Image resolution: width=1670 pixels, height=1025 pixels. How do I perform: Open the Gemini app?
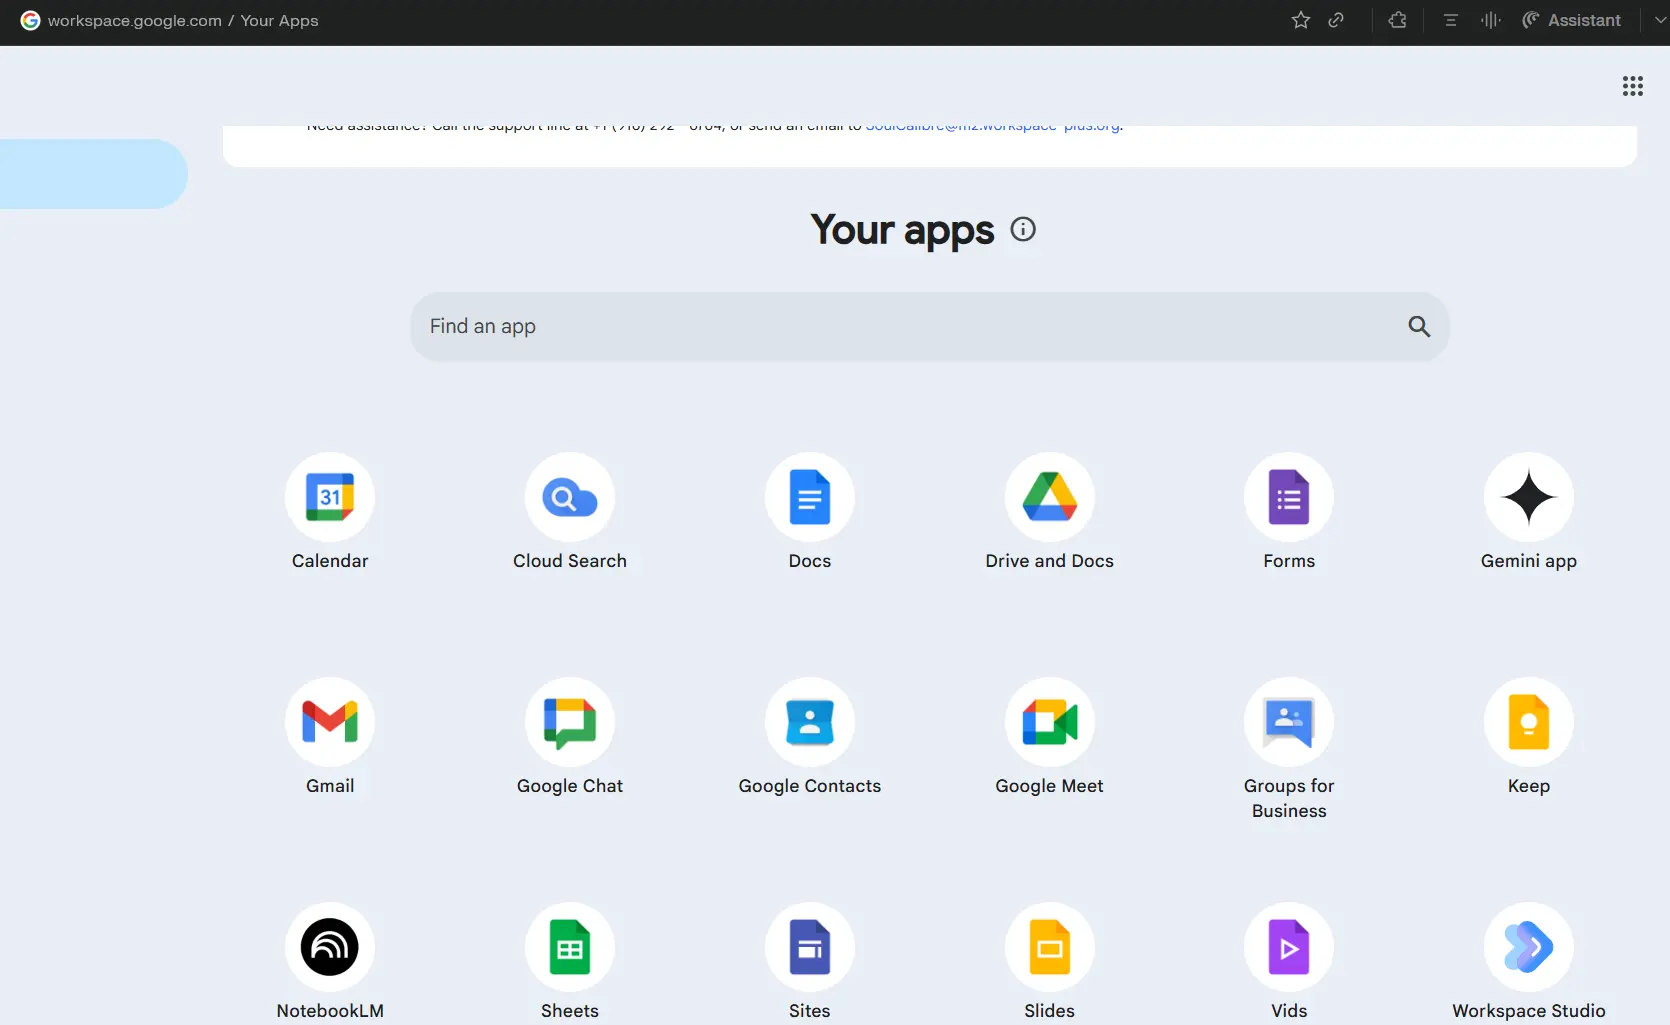click(x=1529, y=497)
